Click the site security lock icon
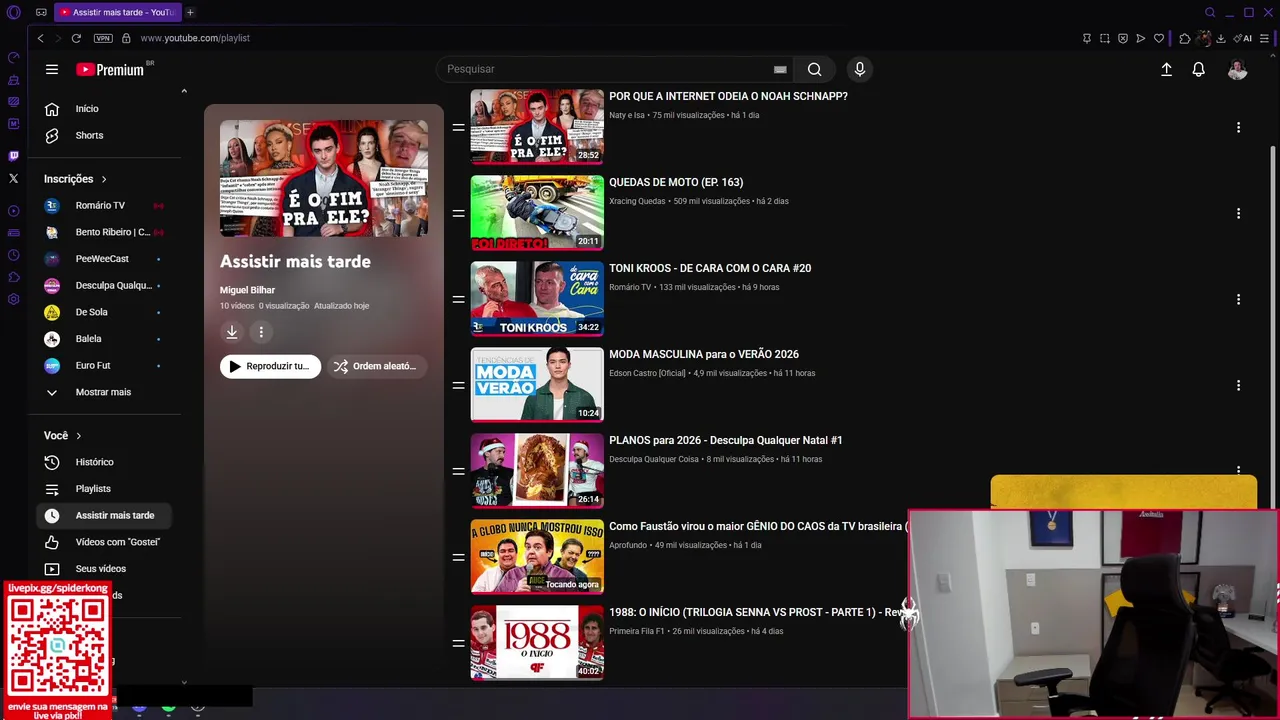 [x=126, y=38]
